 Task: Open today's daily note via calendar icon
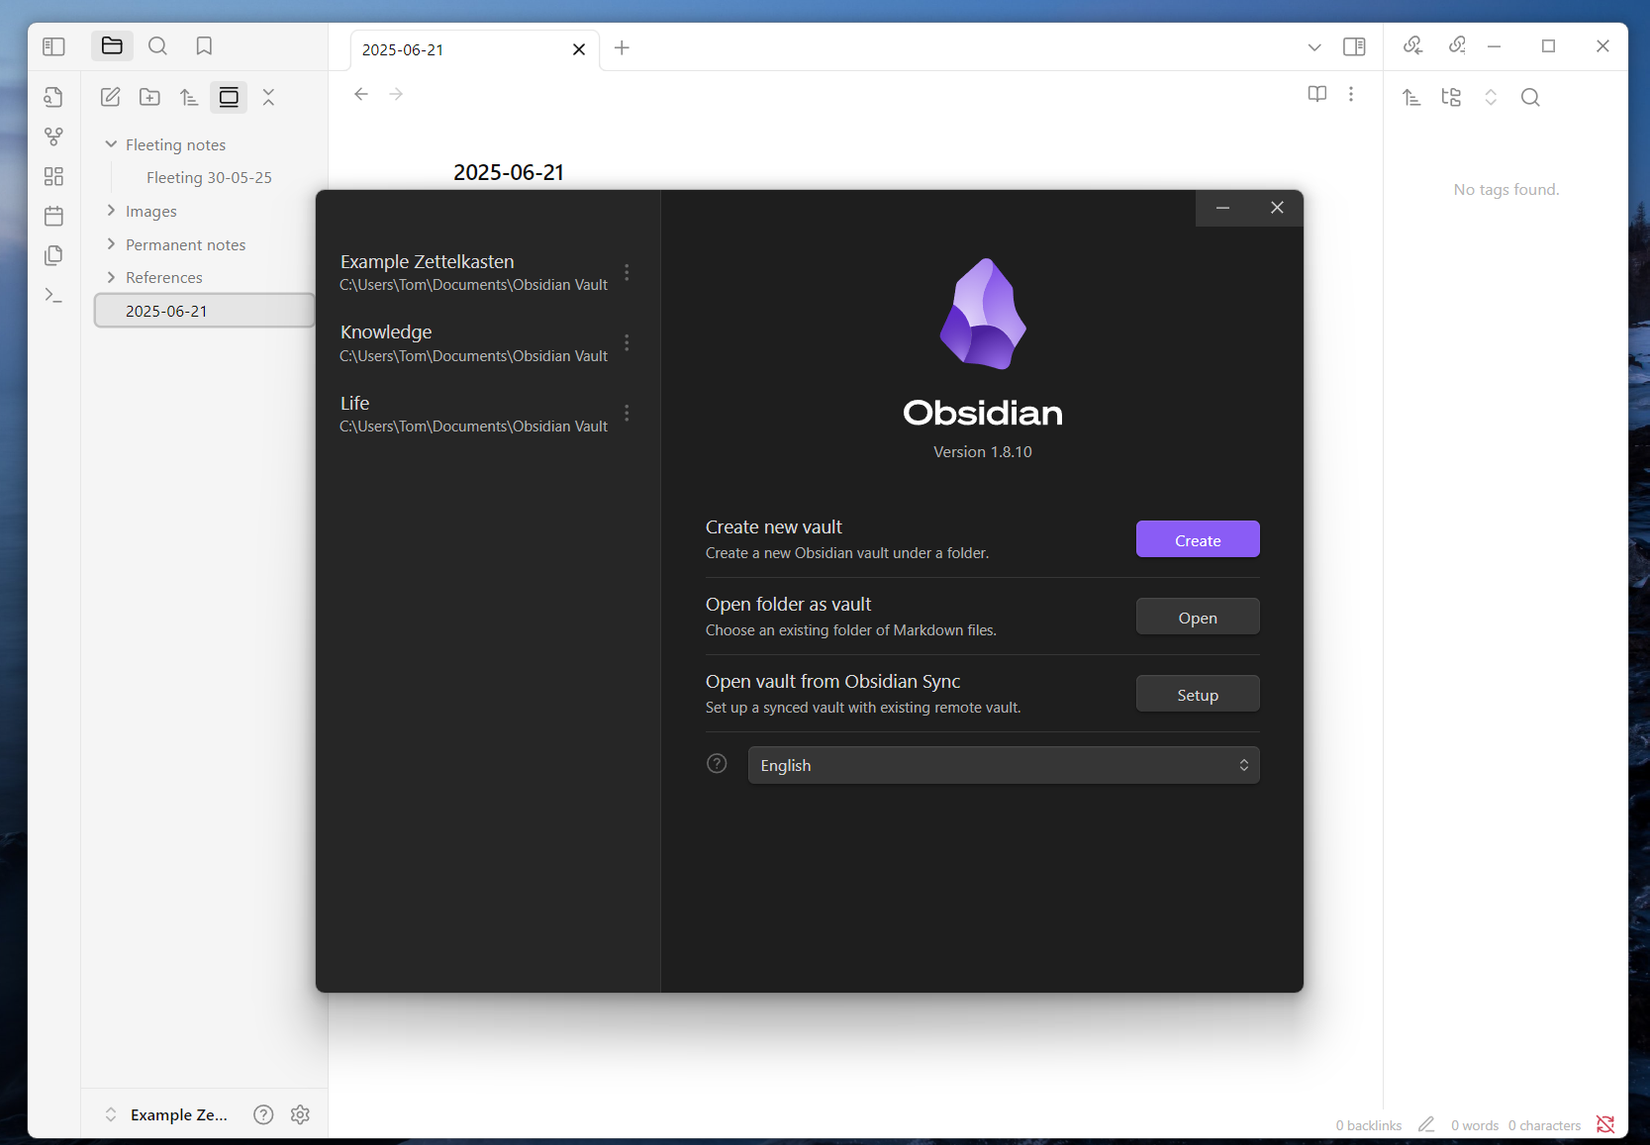coord(53,215)
